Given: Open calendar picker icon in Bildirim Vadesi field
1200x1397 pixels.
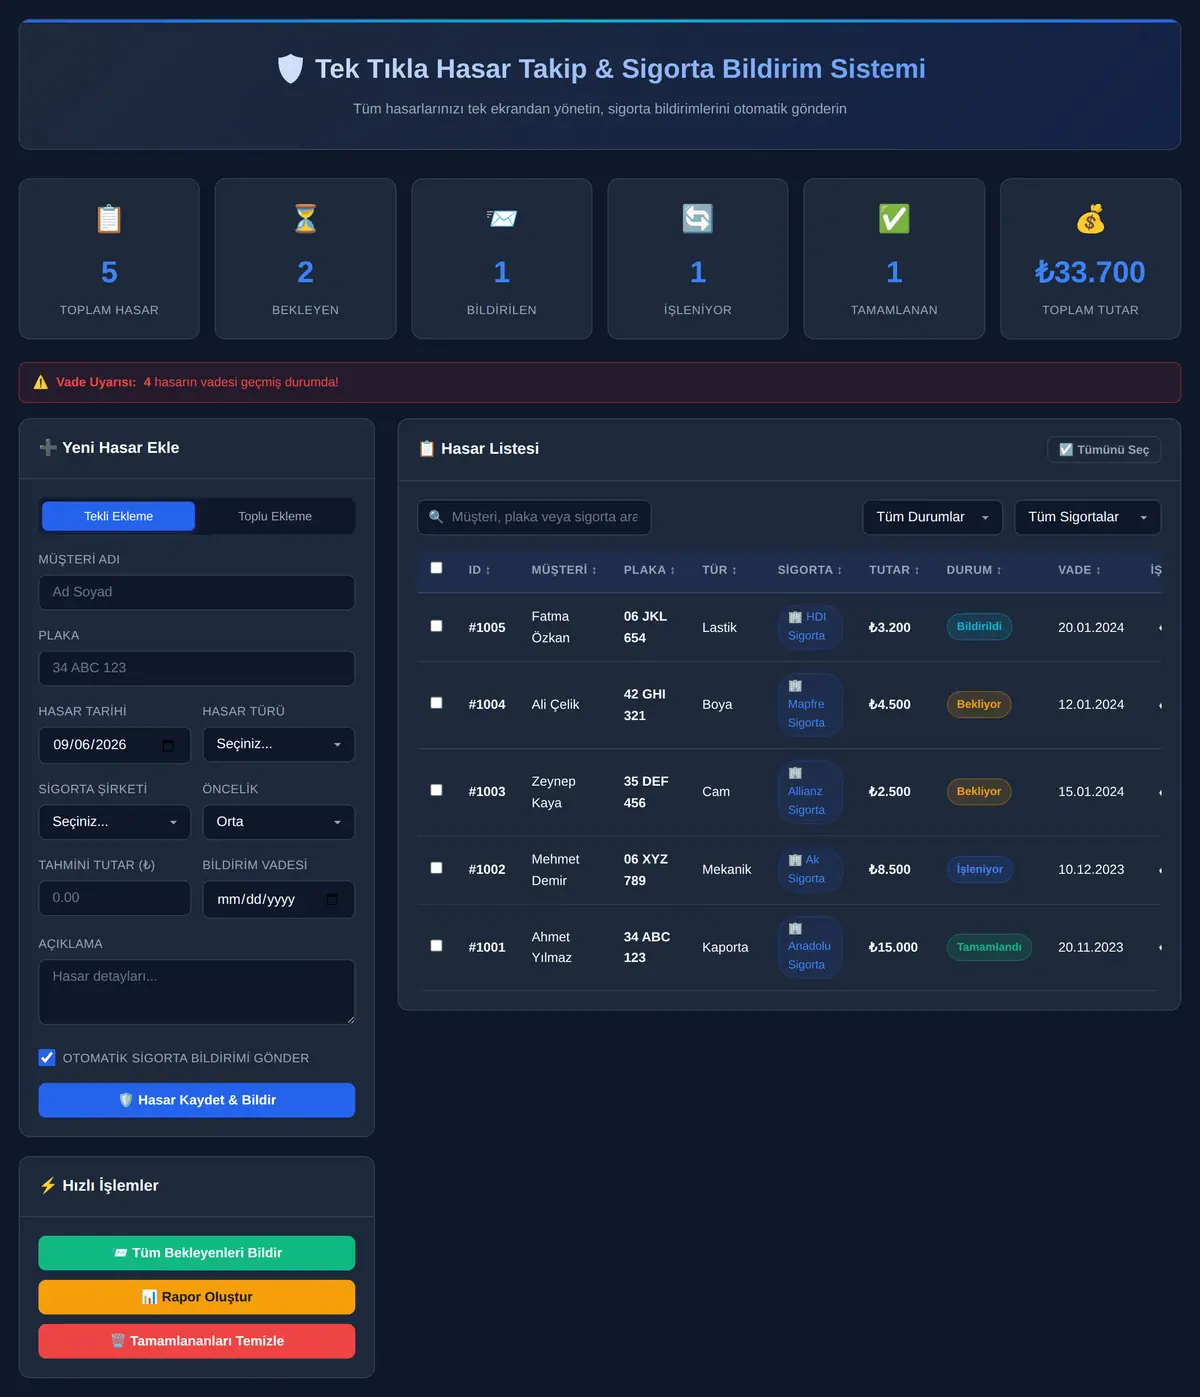Looking at the screenshot, I should click(x=332, y=899).
